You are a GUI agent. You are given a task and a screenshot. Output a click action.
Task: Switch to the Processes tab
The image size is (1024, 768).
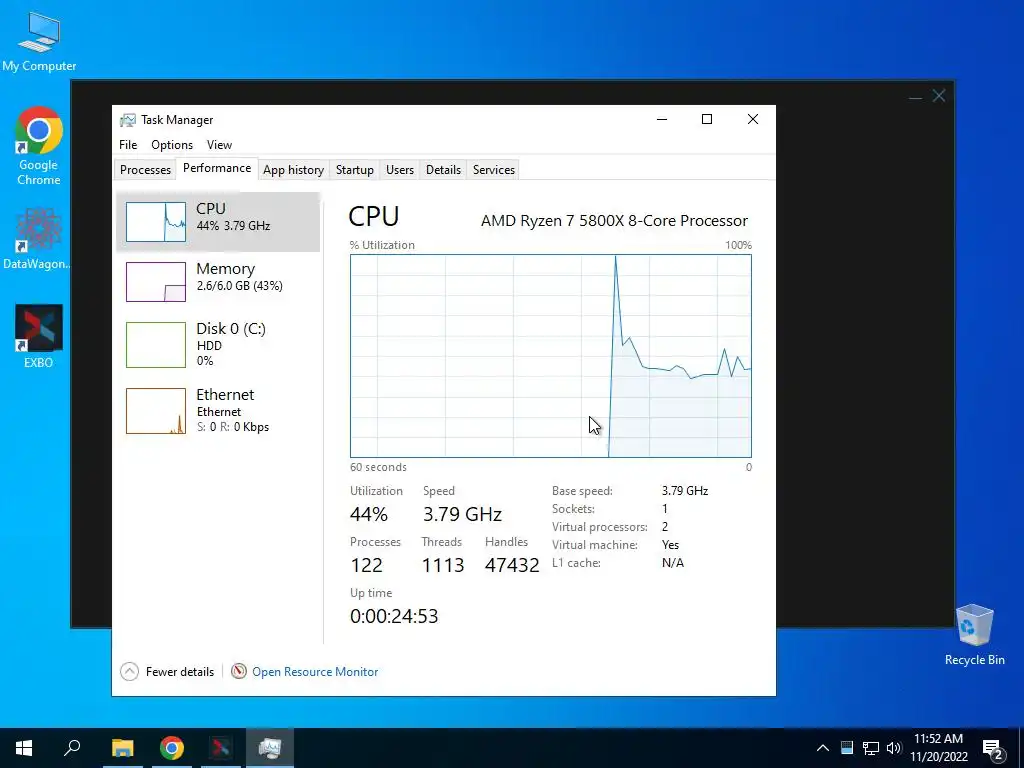145,170
